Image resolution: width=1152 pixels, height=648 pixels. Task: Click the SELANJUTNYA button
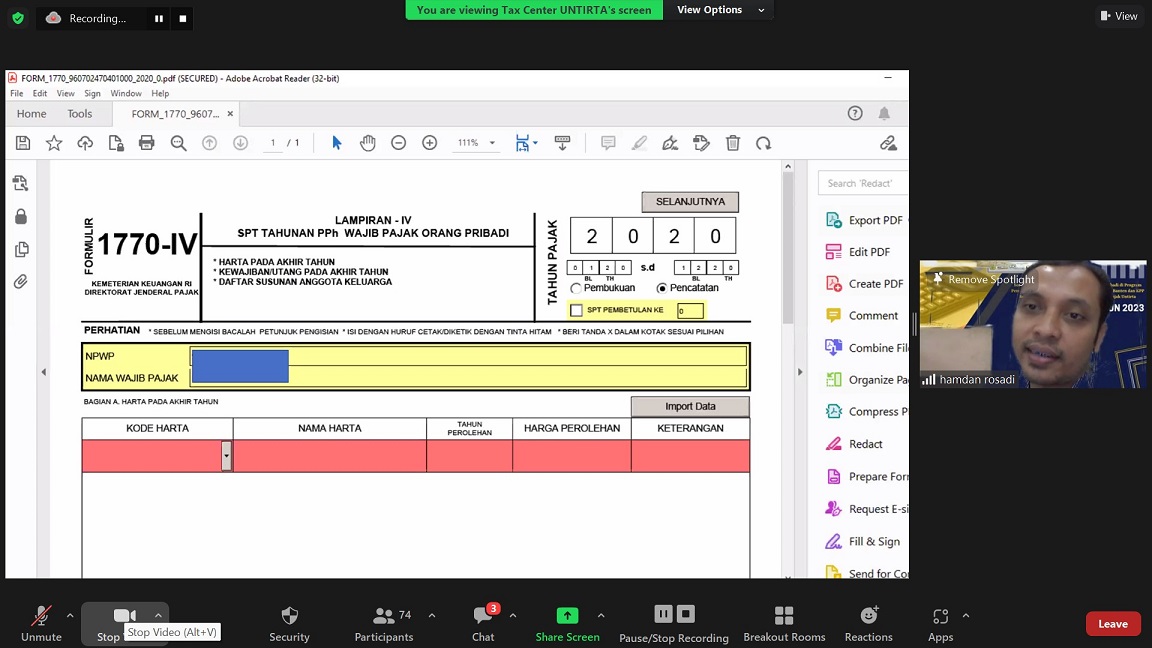(x=690, y=202)
